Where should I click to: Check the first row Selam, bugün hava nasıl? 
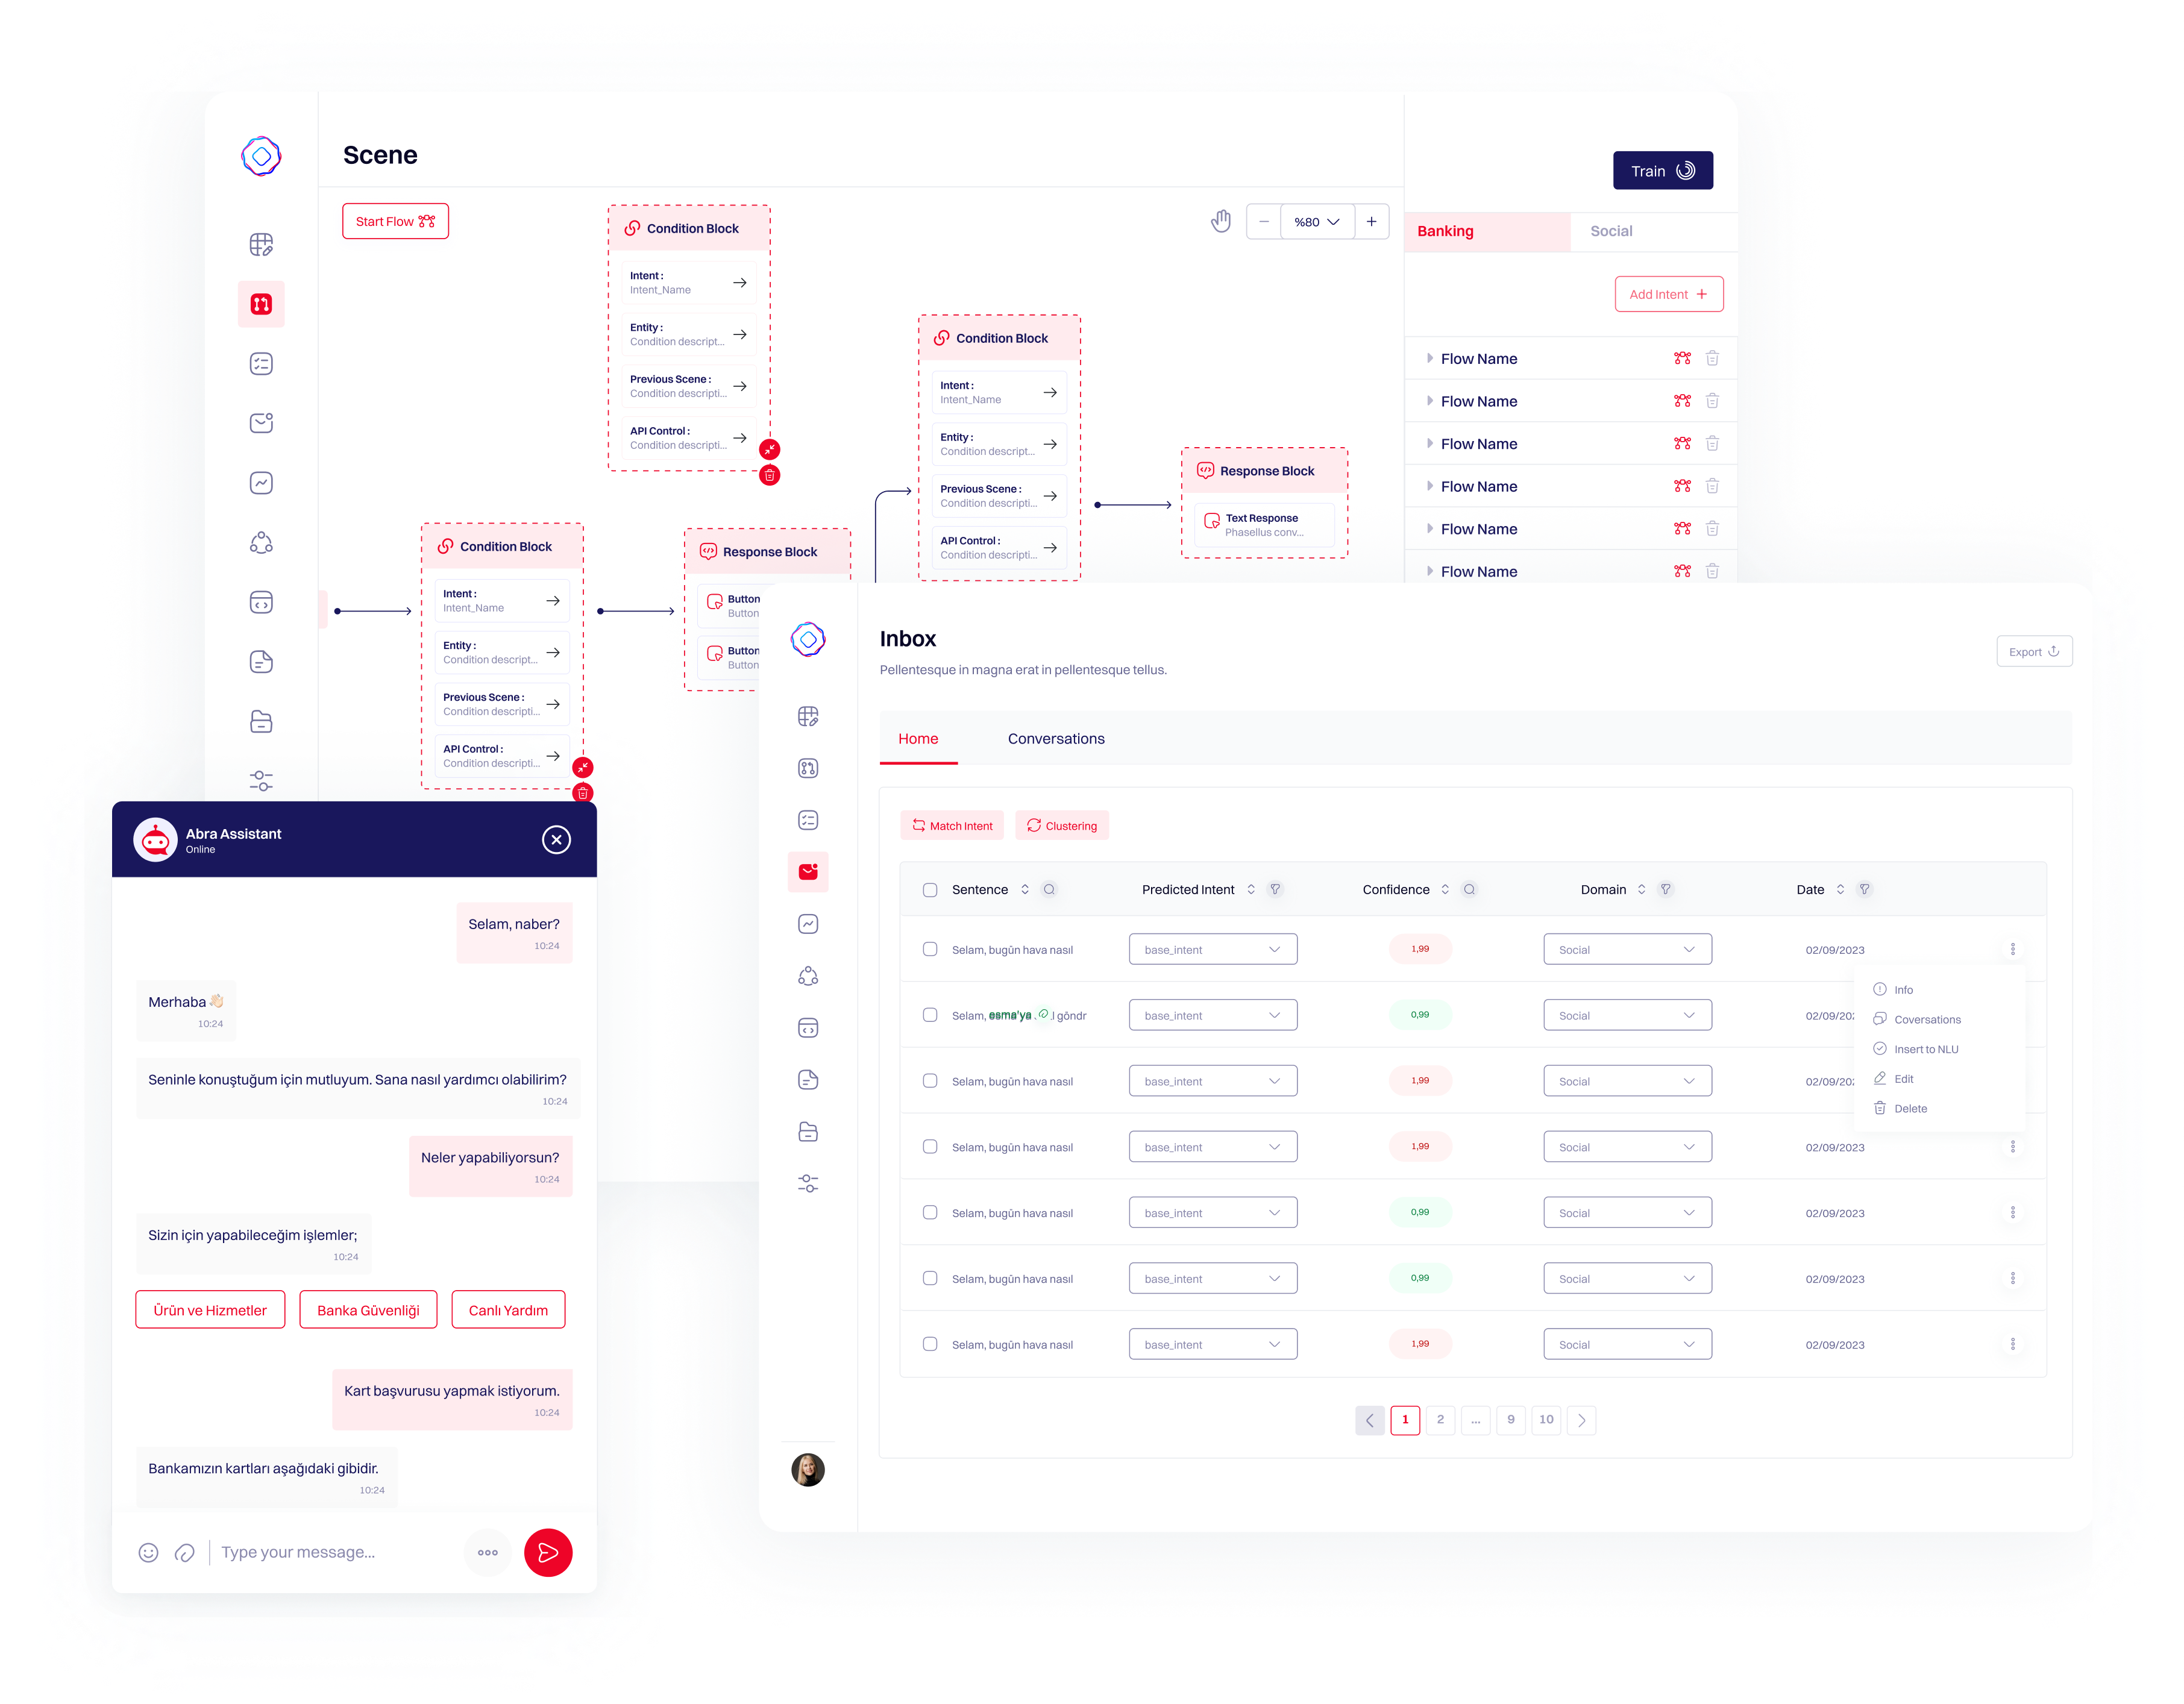click(930, 949)
